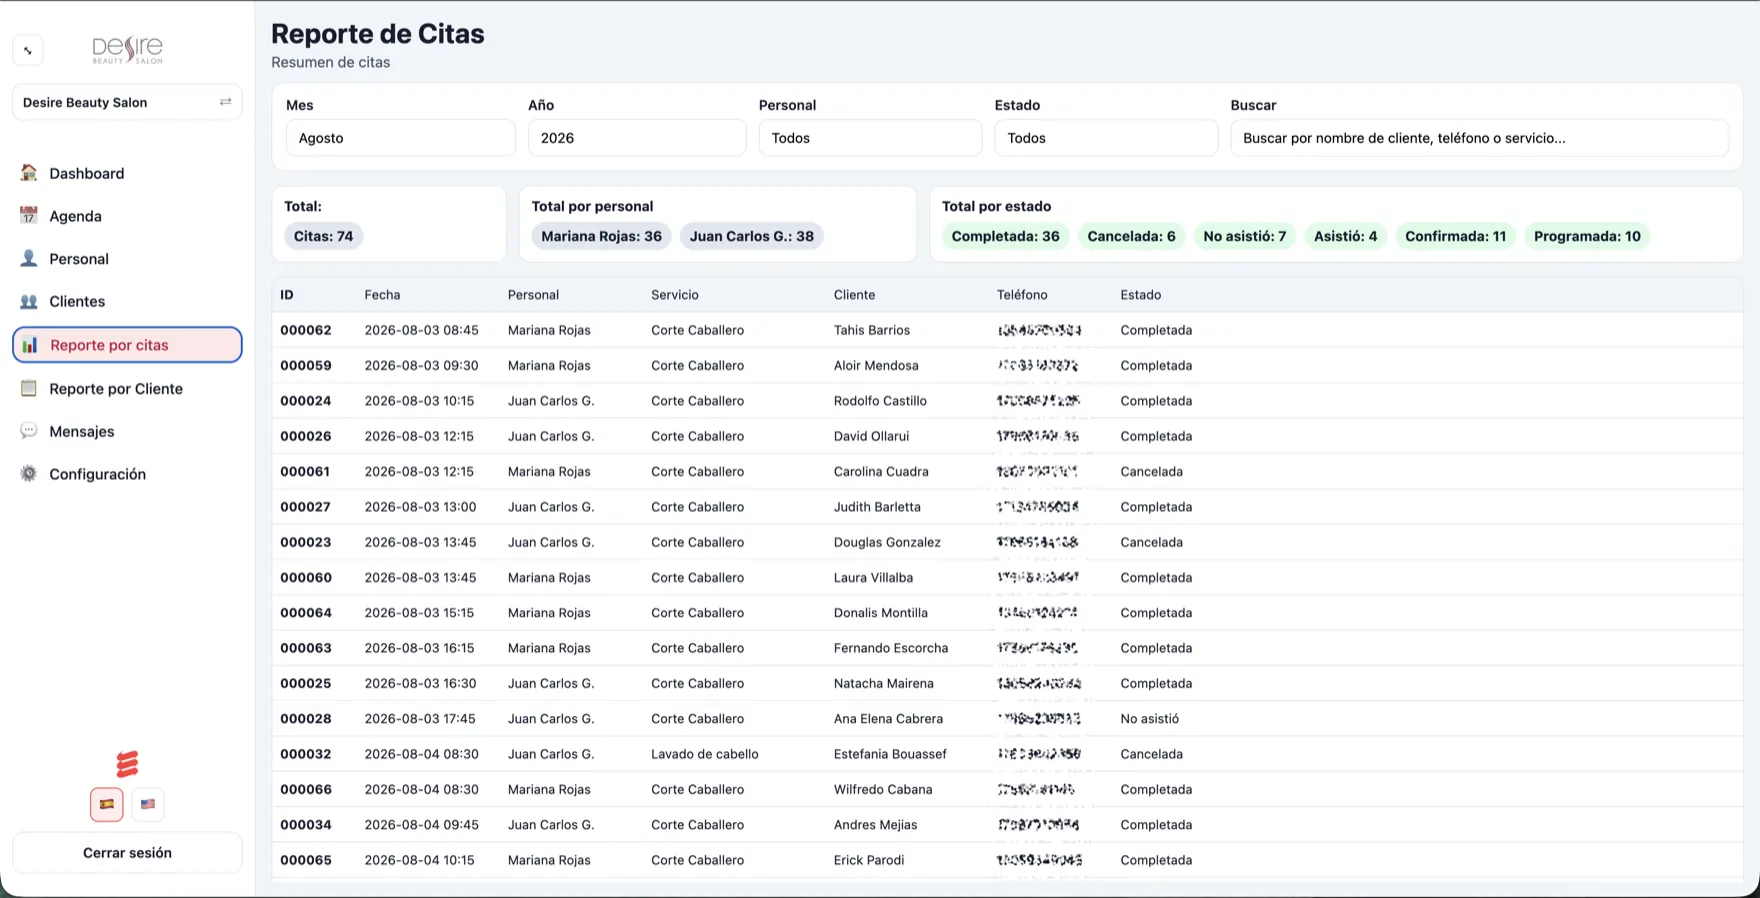Switch language with the Spain flag button
This screenshot has height=898, width=1760.
[107, 804]
